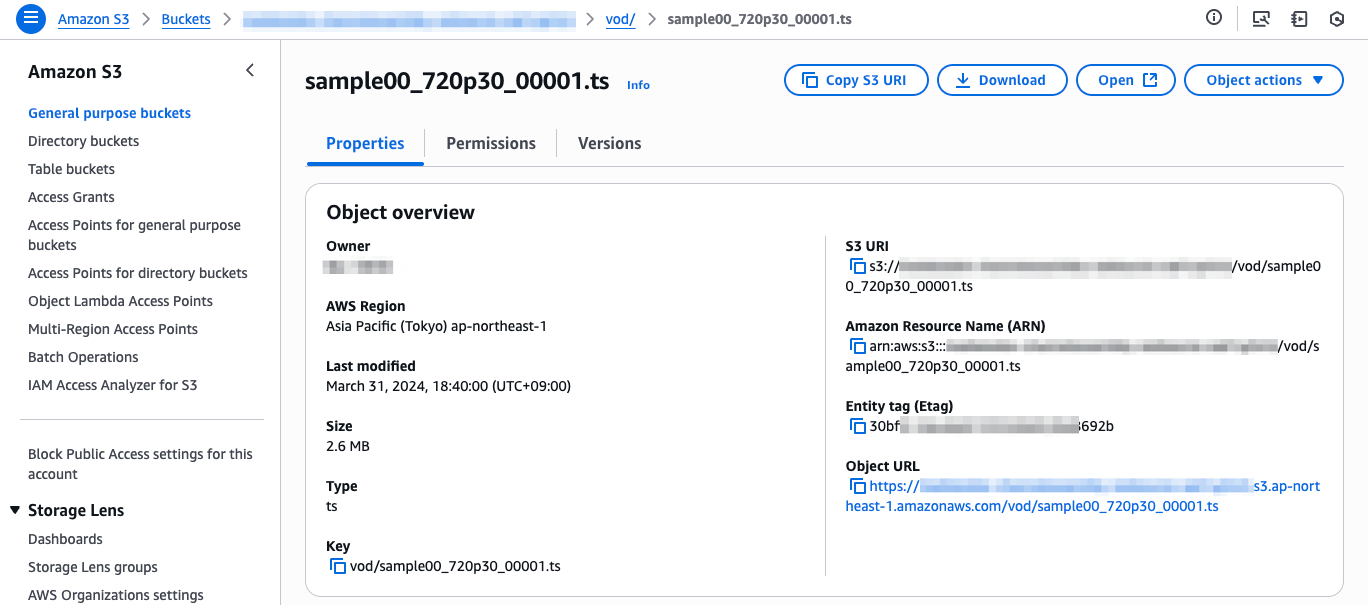1368x605 pixels.
Task: Click the Last modified date March 31, 2024
Action: [x=448, y=386]
